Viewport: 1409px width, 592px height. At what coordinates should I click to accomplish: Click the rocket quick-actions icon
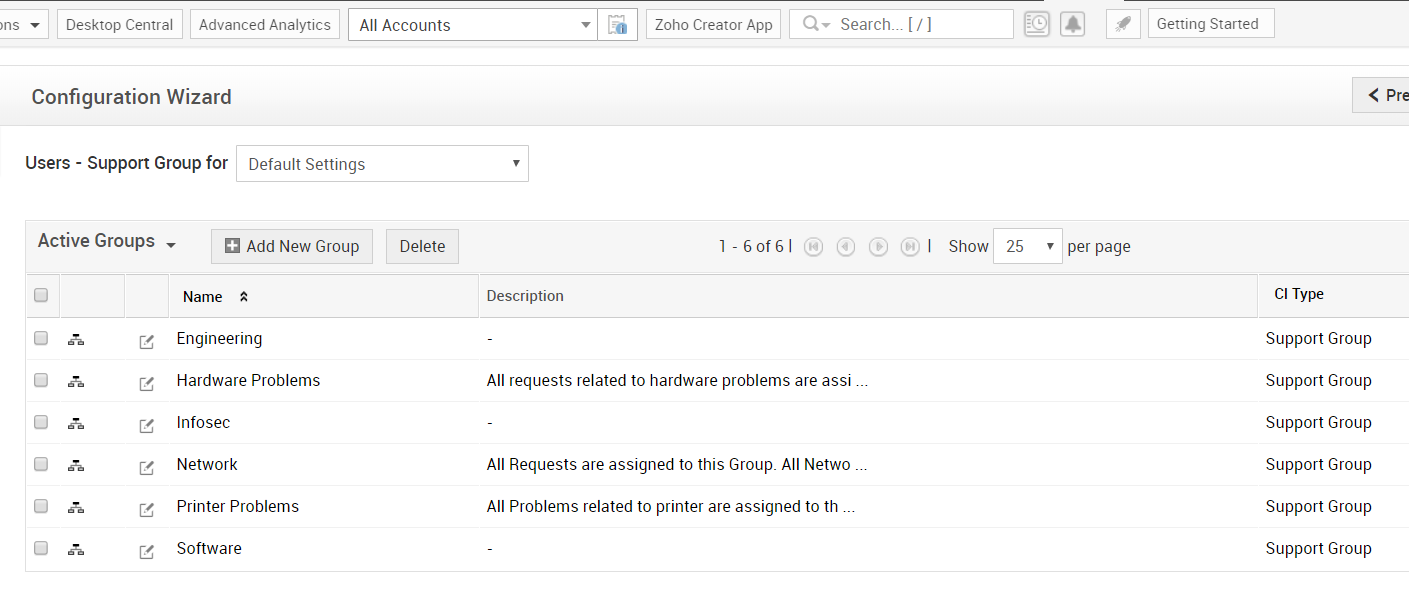[1123, 25]
